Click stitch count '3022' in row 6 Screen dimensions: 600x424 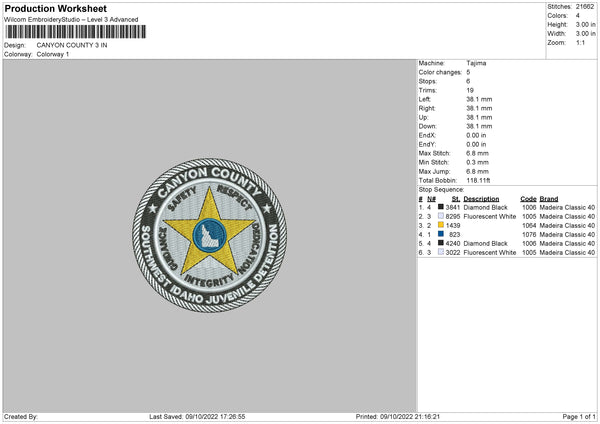[x=453, y=253]
